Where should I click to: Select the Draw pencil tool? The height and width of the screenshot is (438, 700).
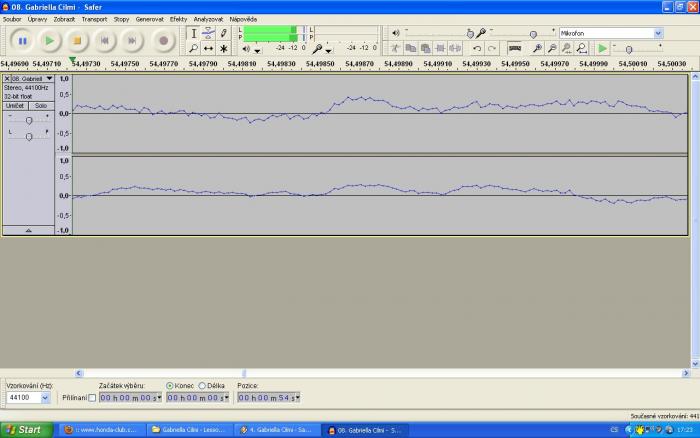point(223,33)
